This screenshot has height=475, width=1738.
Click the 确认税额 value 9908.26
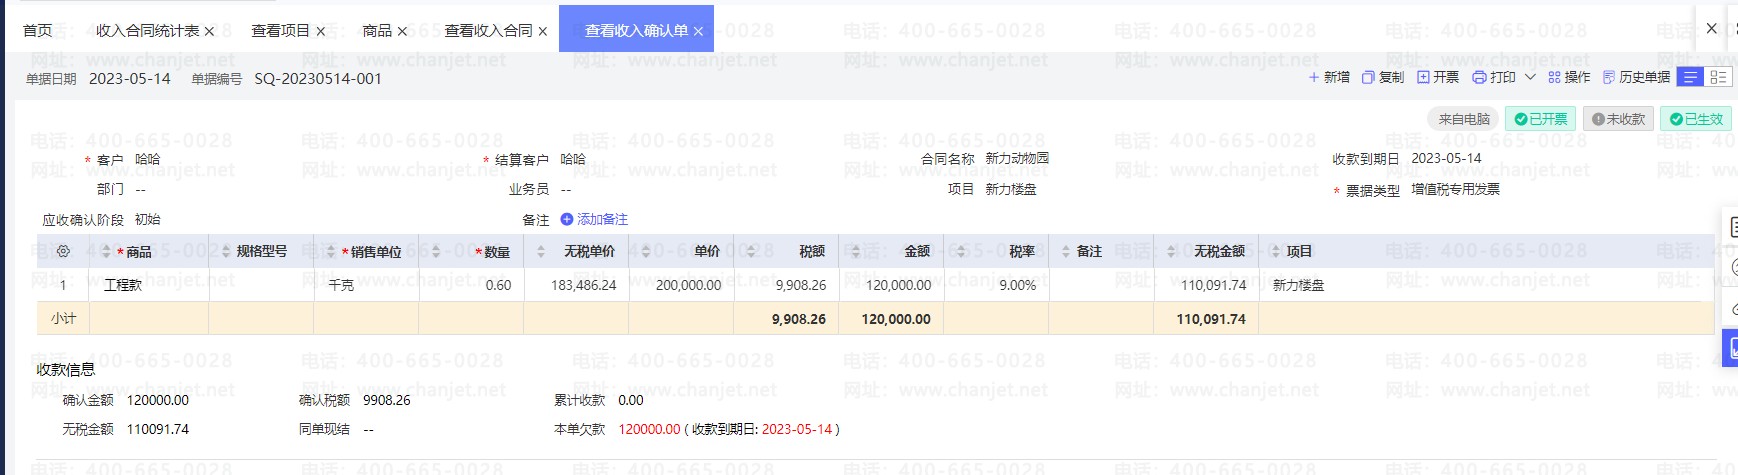click(387, 400)
